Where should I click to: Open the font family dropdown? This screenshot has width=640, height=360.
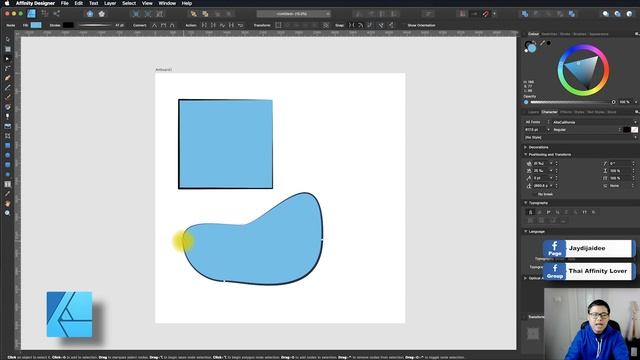pyautogui.click(x=594, y=122)
